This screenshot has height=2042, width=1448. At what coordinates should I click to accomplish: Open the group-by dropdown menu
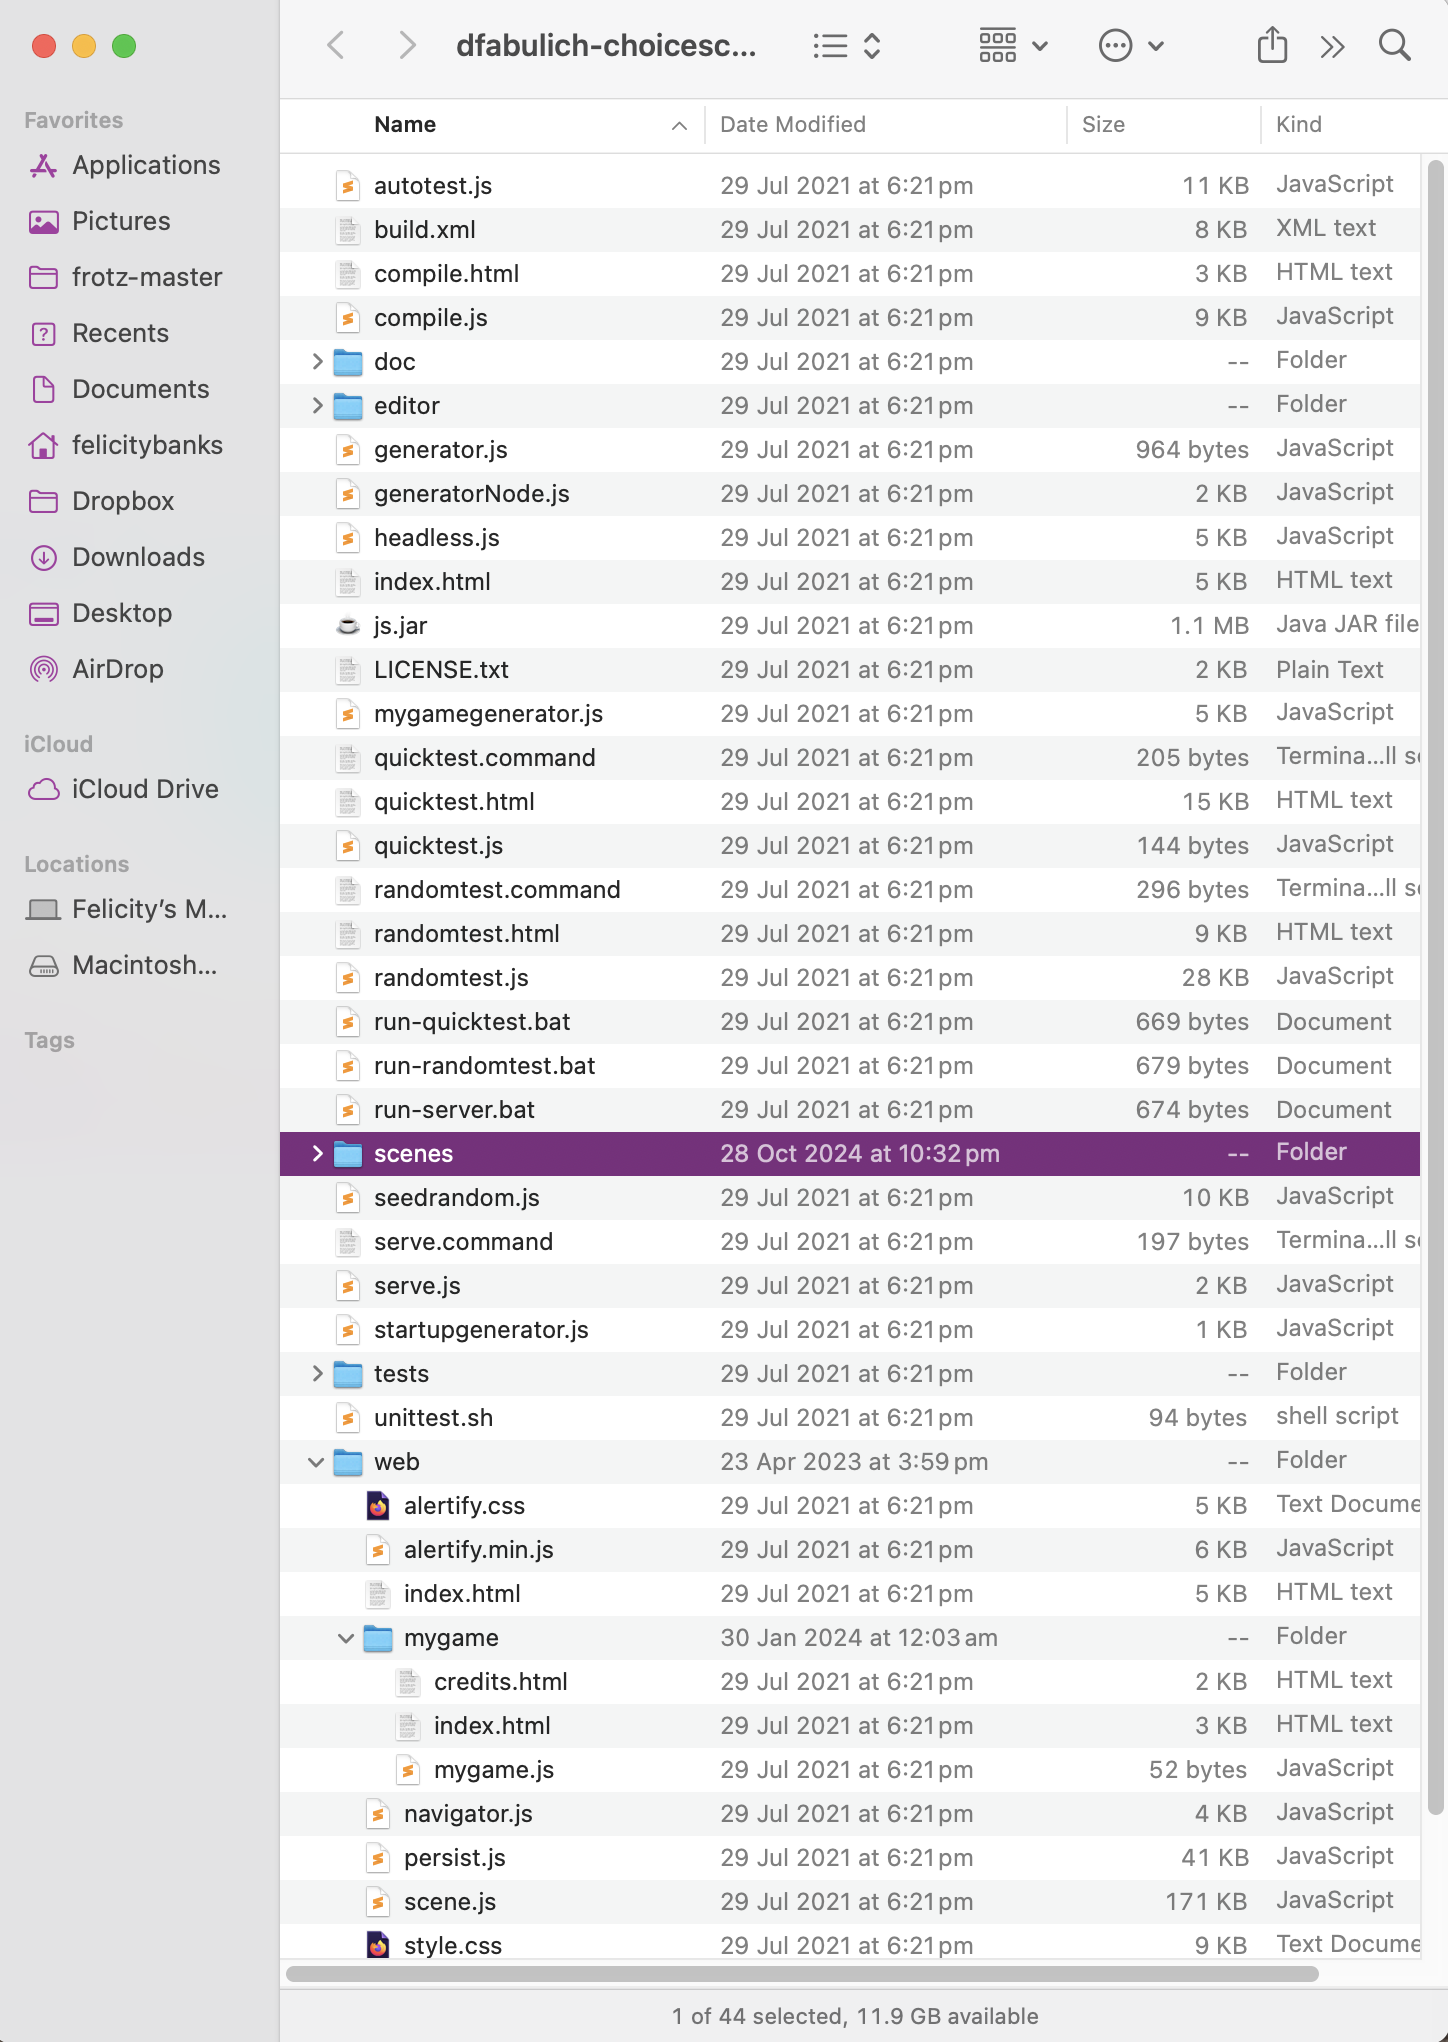[1012, 46]
